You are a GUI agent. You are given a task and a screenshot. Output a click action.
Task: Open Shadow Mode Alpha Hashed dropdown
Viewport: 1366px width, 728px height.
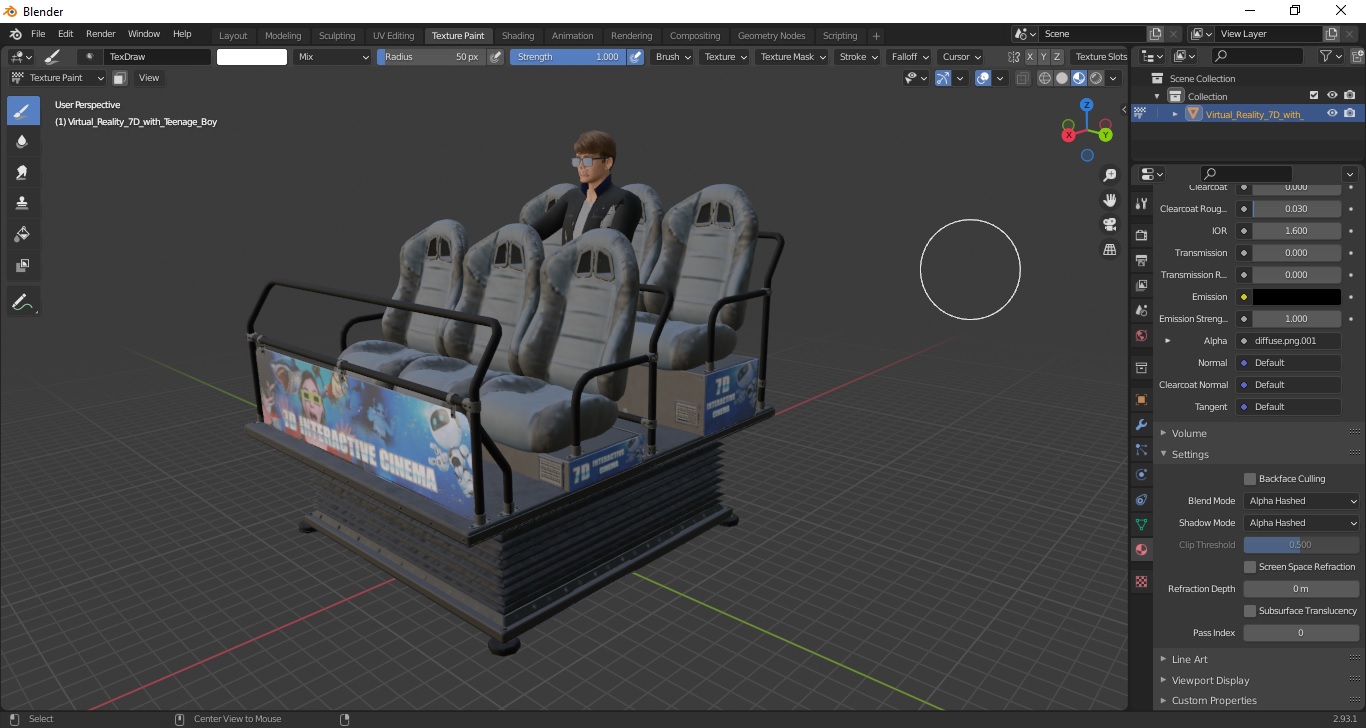pos(1302,523)
